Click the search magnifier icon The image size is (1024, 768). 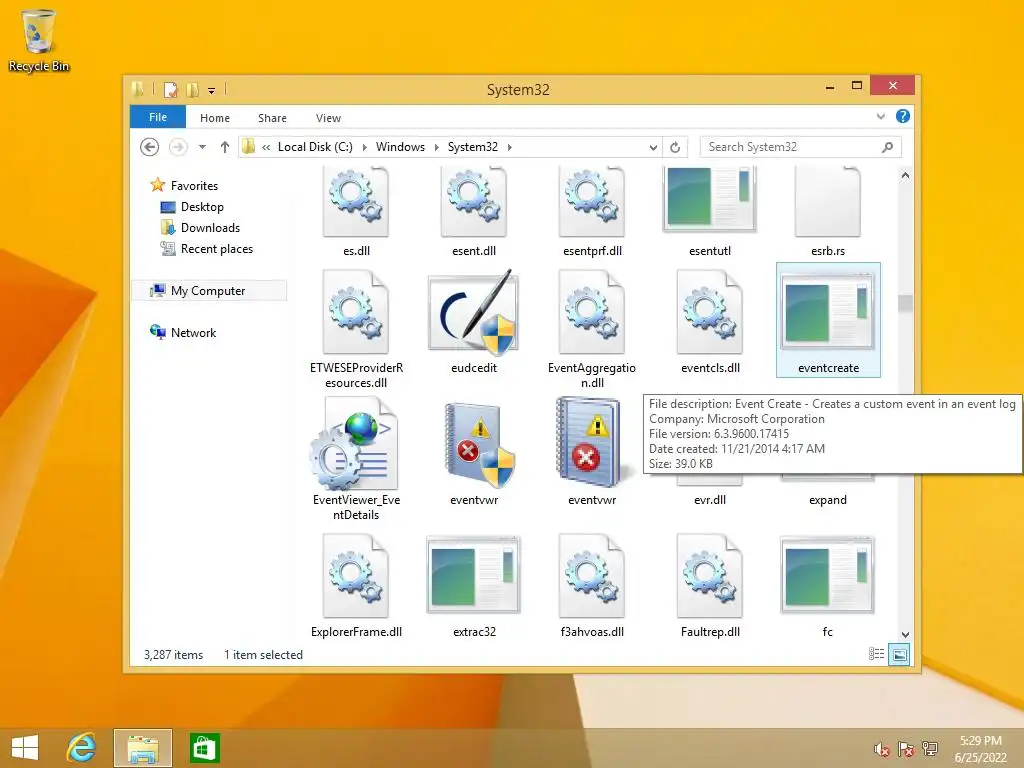[888, 148]
